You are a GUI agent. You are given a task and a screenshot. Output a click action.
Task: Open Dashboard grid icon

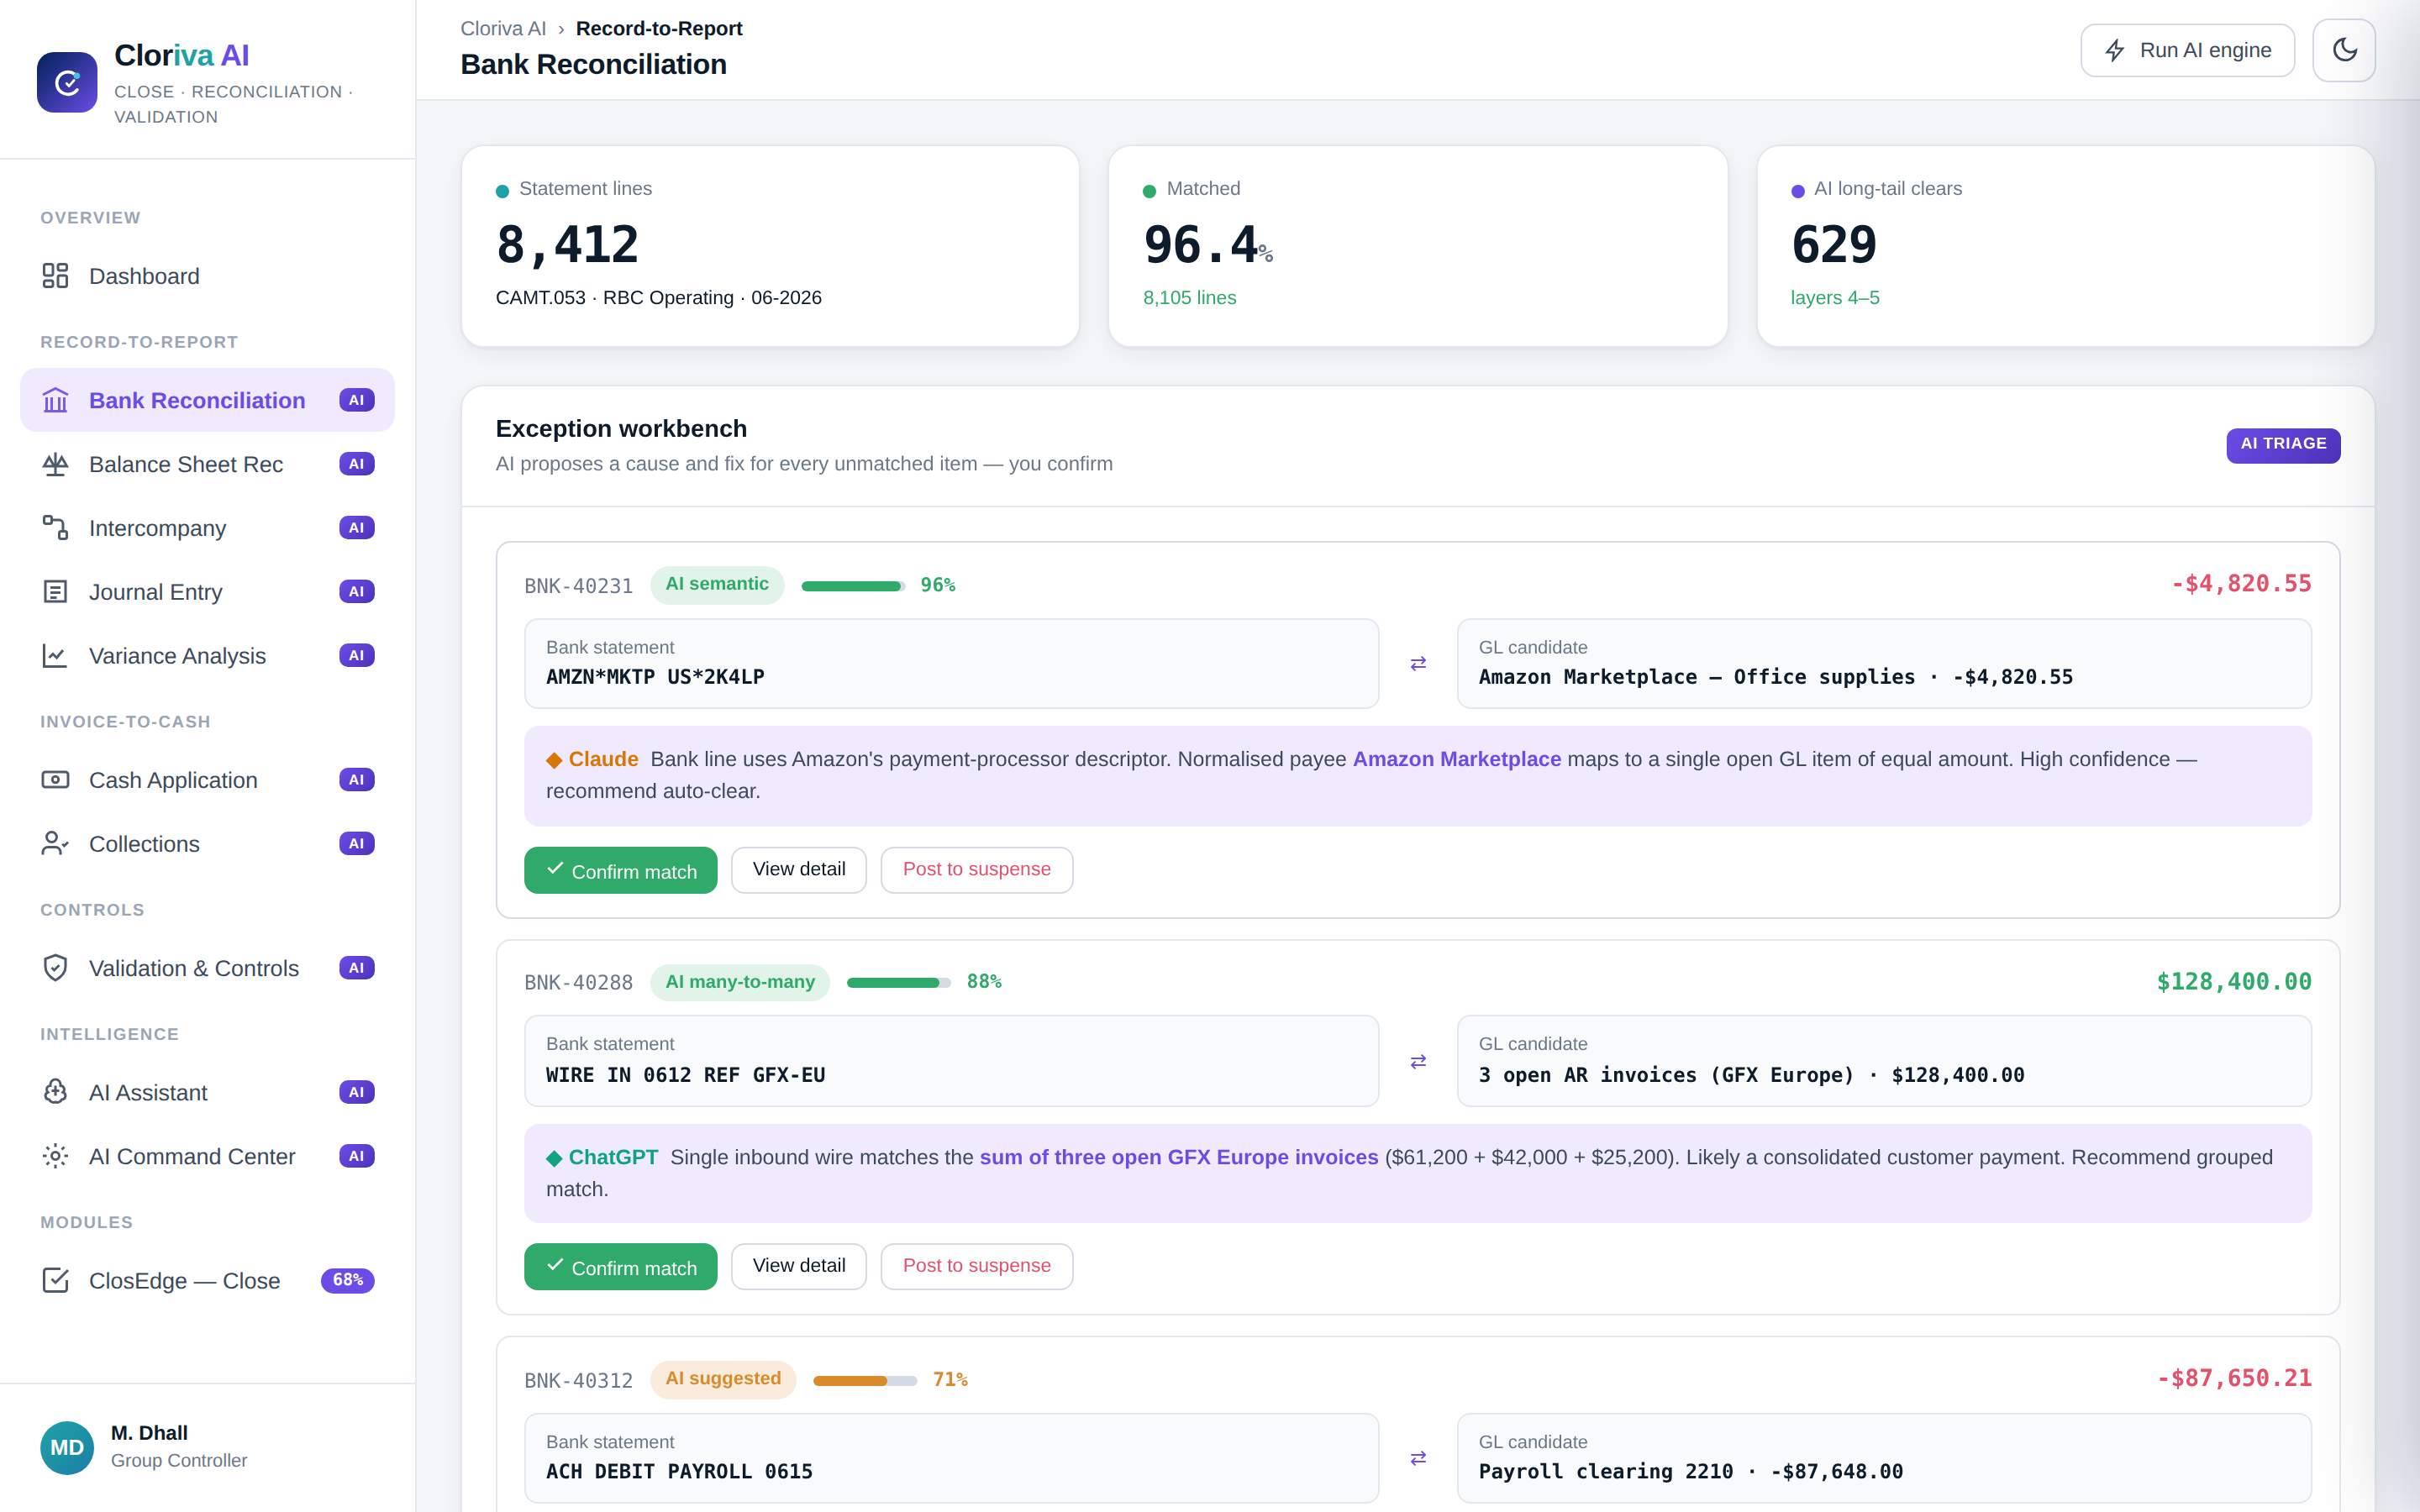click(x=55, y=276)
